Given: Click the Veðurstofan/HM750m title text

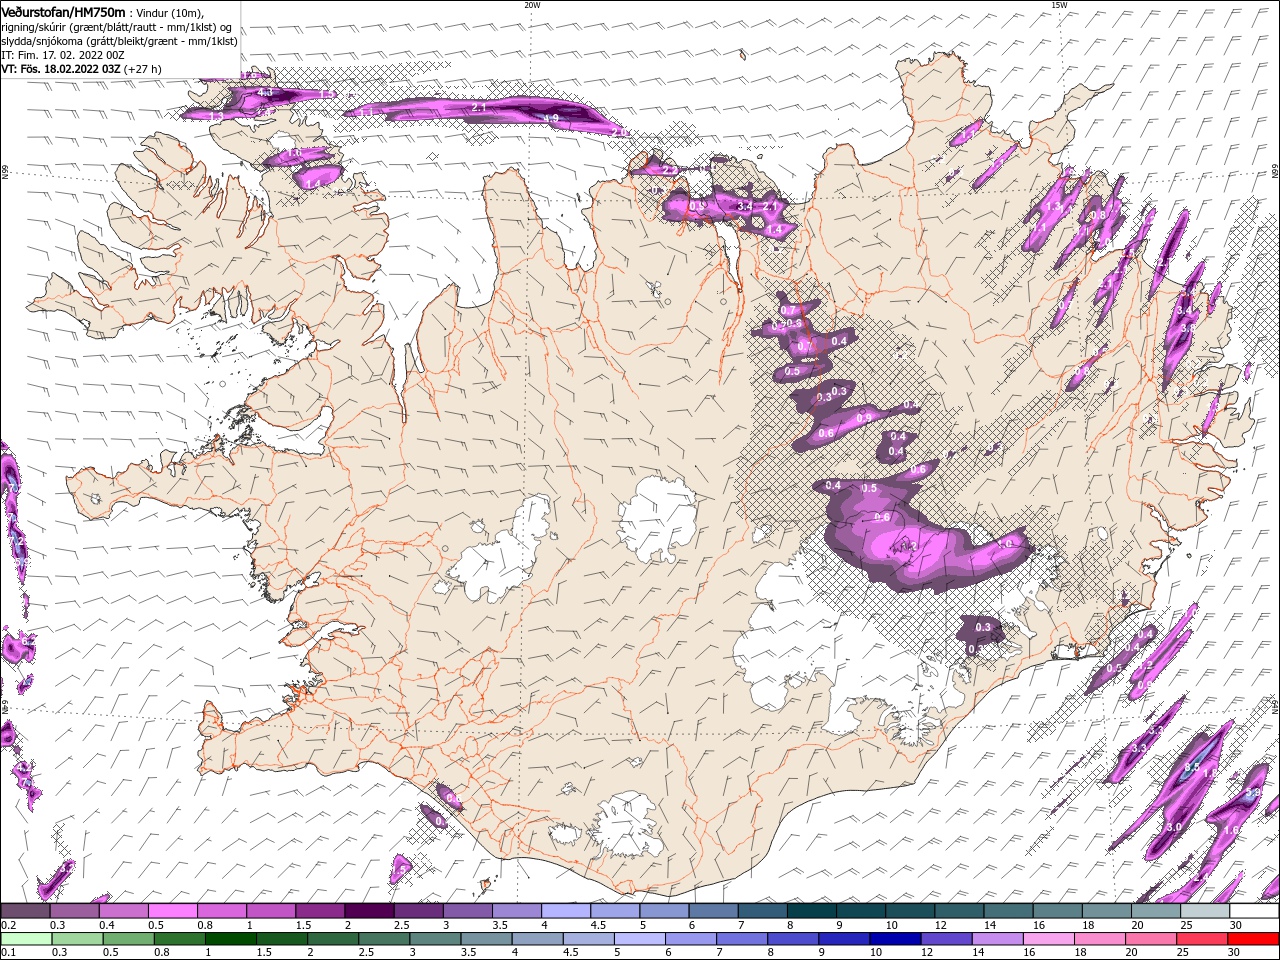Looking at the screenshot, I should [x=63, y=11].
